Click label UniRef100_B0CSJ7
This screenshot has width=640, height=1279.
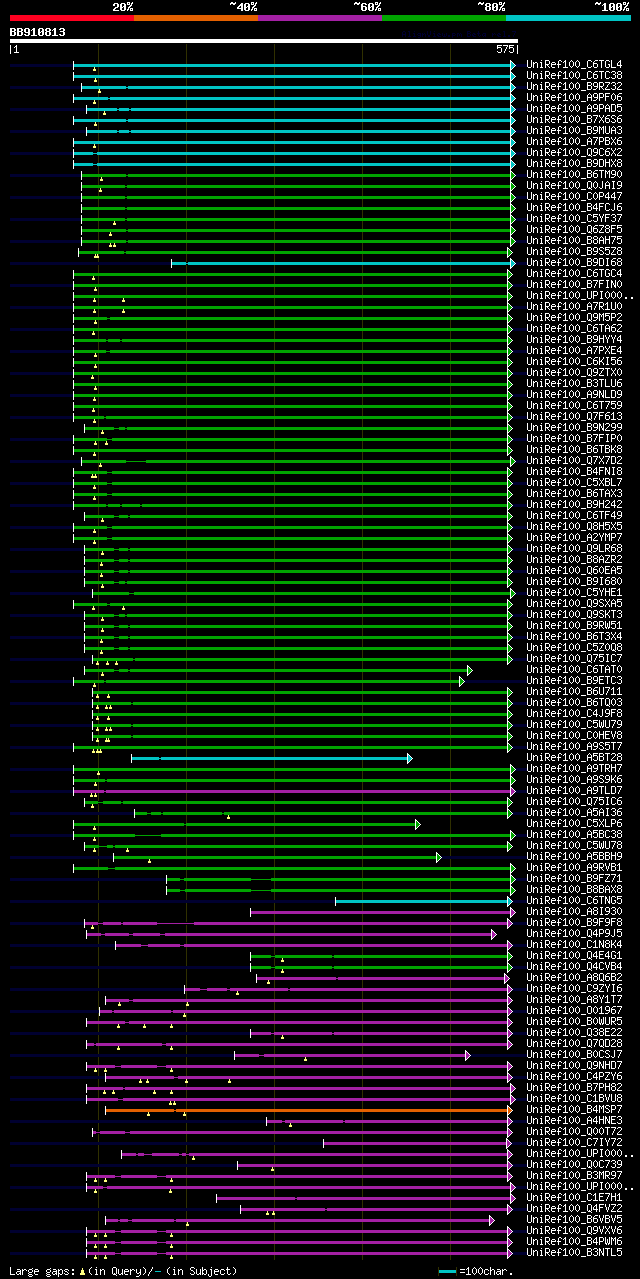pyautogui.click(x=574, y=1055)
